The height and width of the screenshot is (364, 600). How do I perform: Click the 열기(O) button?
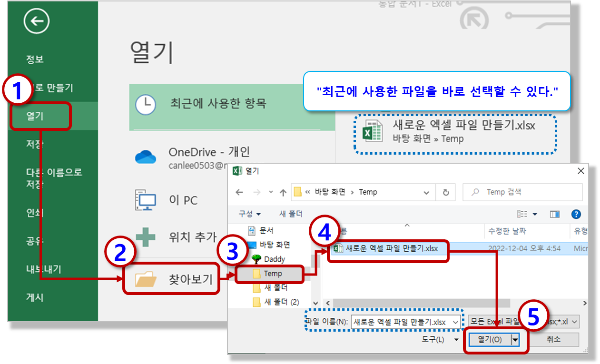490,340
